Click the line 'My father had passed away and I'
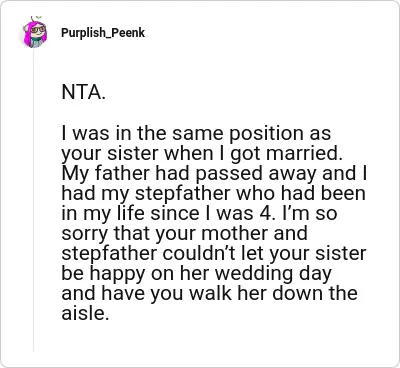 coord(214,174)
